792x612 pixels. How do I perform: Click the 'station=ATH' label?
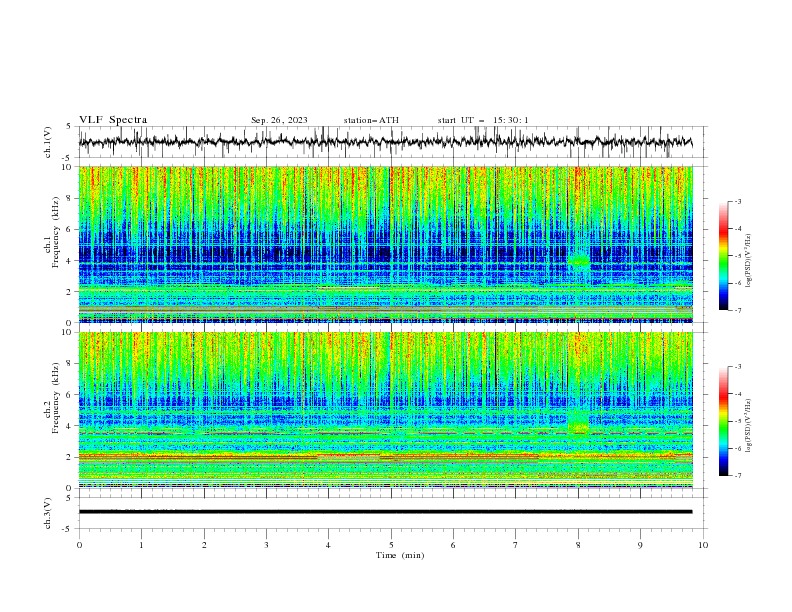(371, 120)
